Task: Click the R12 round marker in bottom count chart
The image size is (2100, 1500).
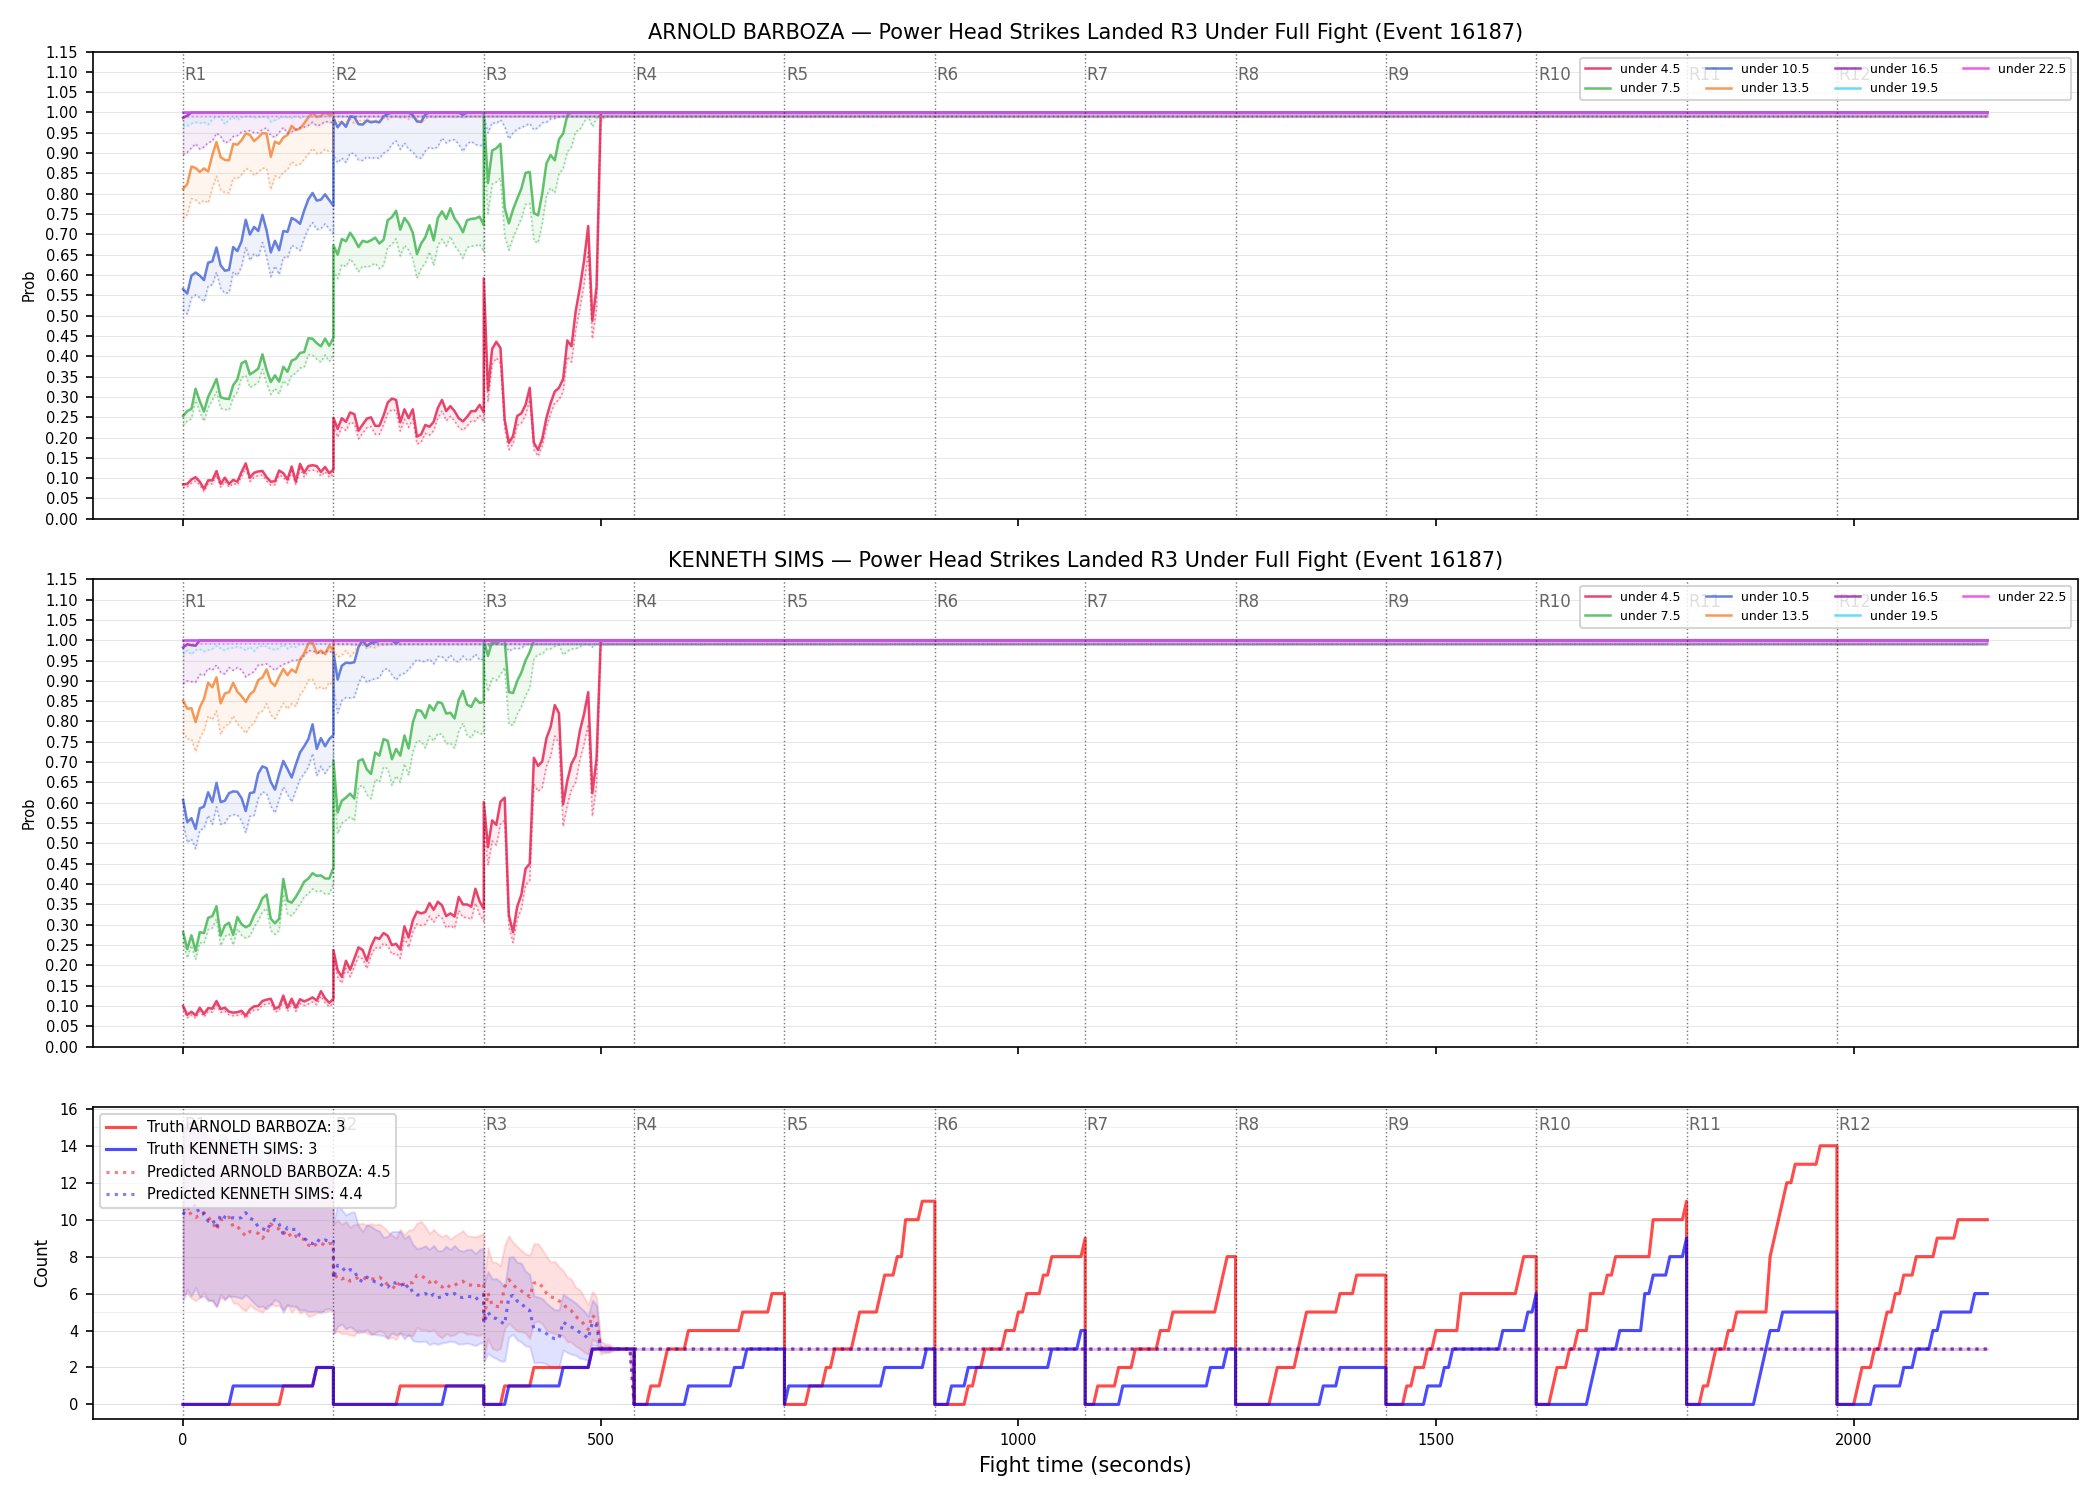Action: click(1854, 1124)
